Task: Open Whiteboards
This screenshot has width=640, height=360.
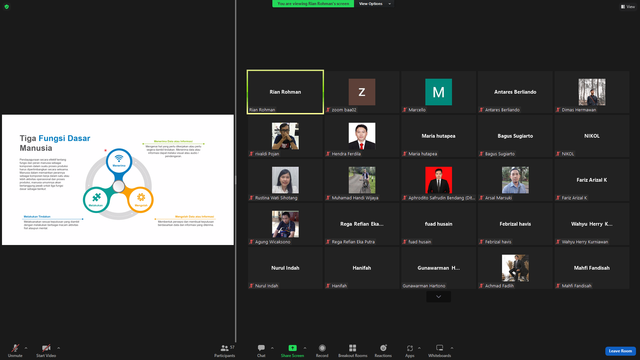Action: point(440,350)
